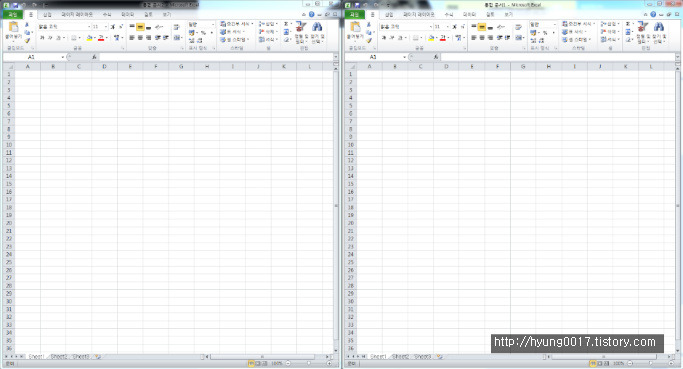Open the font name dropdown in the left window
The height and width of the screenshot is (369, 683).
[x=89, y=27]
